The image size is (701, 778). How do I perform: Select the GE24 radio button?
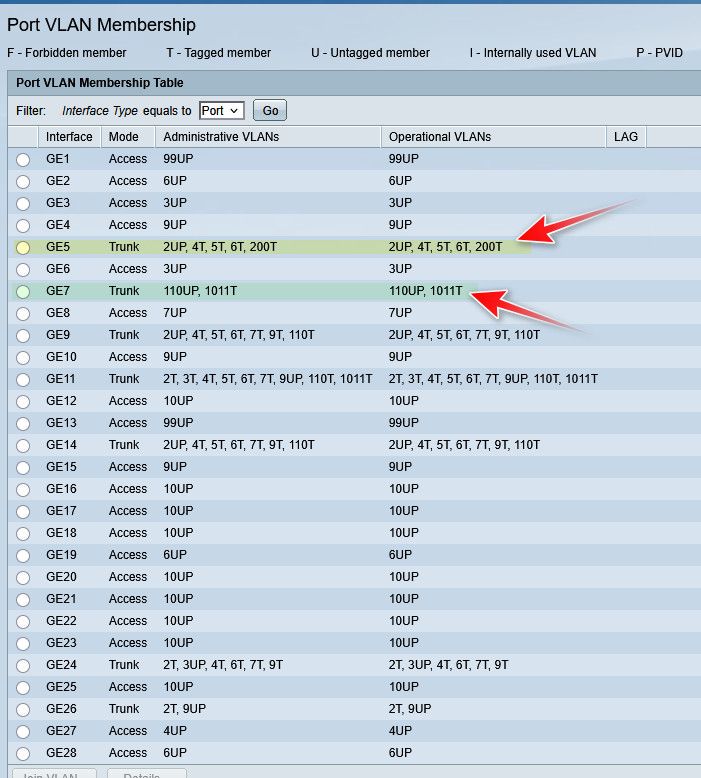[x=23, y=665]
